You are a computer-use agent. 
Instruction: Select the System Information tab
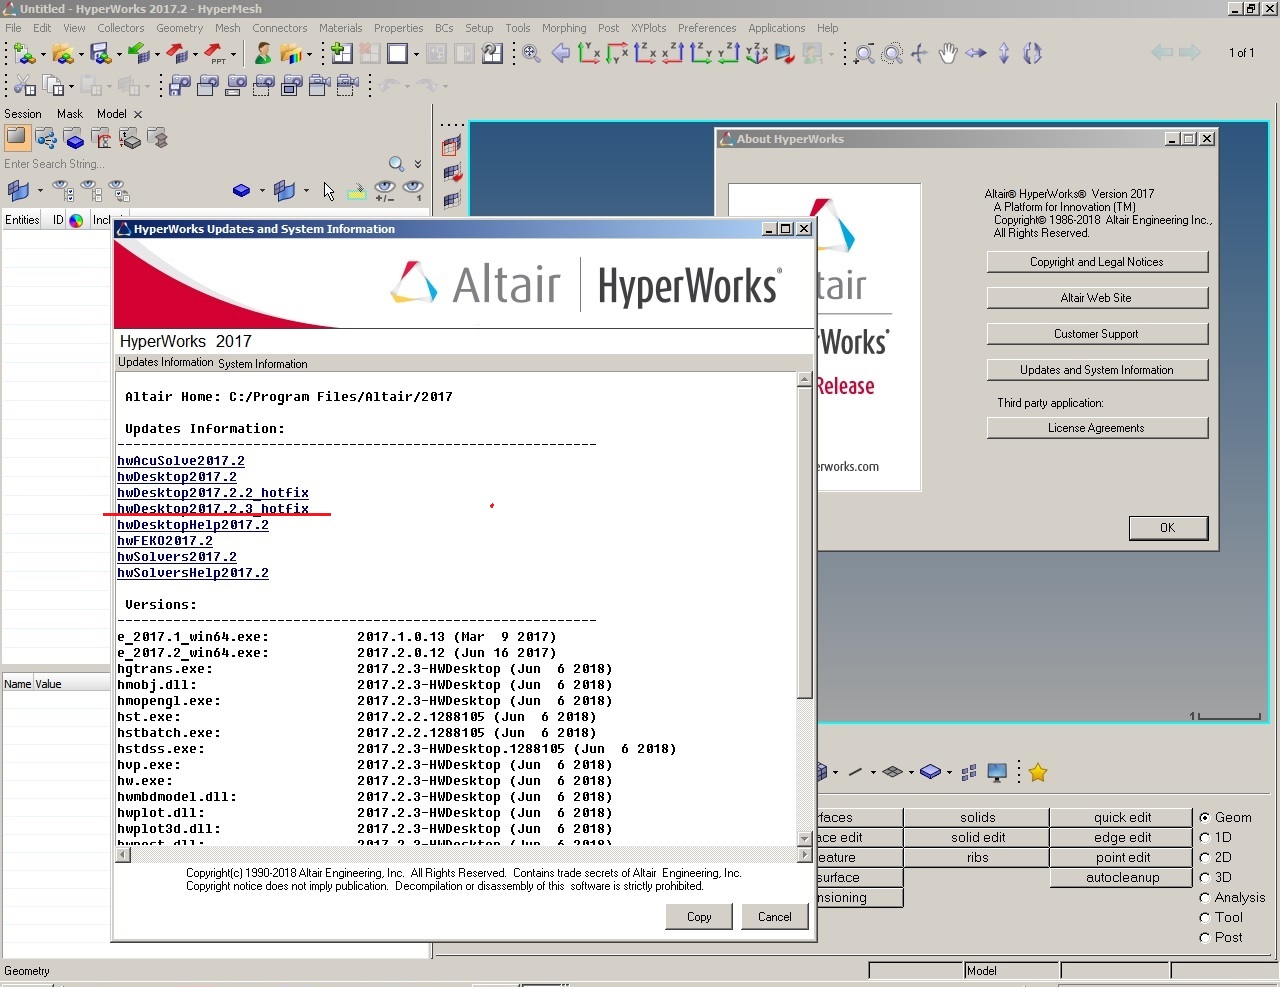(x=263, y=364)
